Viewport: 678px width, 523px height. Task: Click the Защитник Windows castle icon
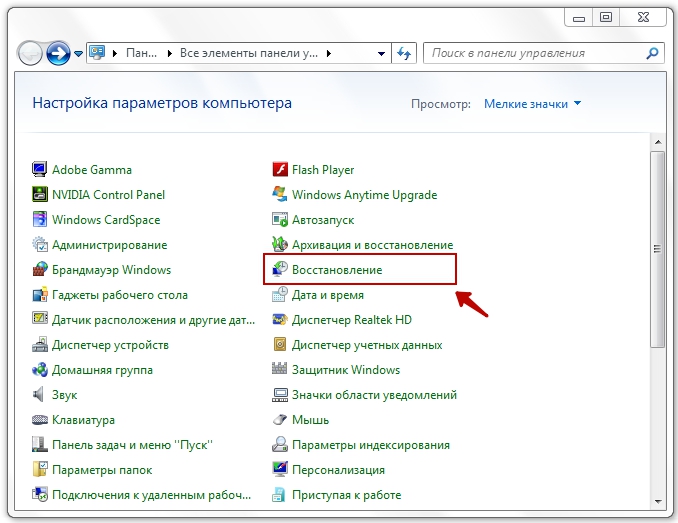[x=280, y=369]
